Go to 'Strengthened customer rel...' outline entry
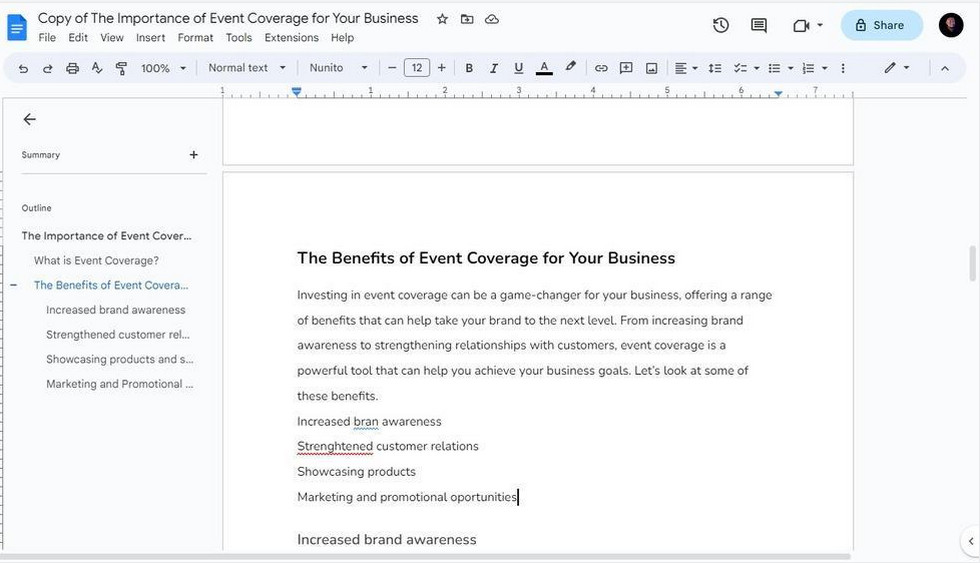Viewport: 980px width, 563px height. (x=118, y=334)
